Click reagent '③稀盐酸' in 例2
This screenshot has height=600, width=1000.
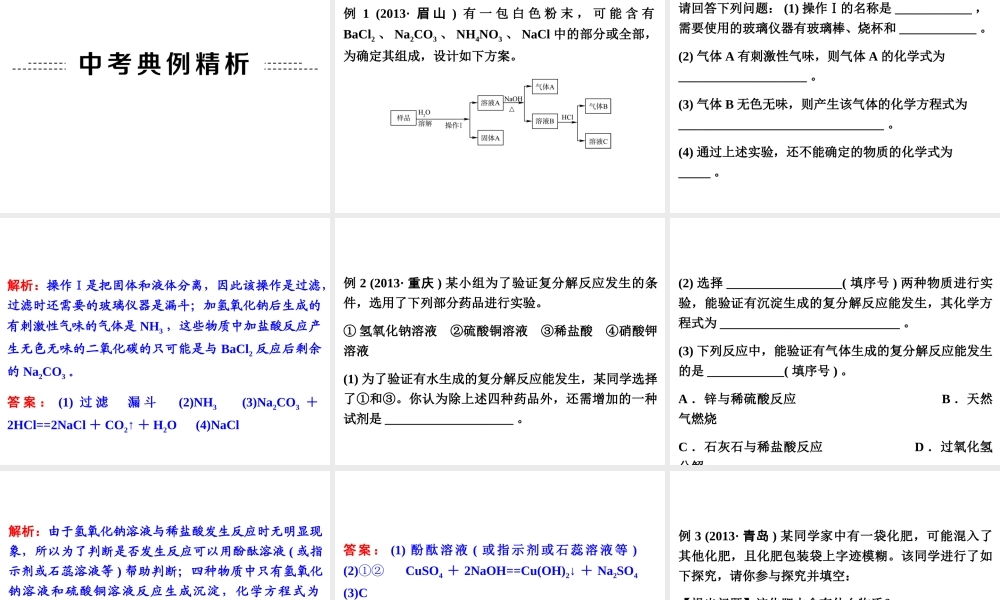coord(566,331)
